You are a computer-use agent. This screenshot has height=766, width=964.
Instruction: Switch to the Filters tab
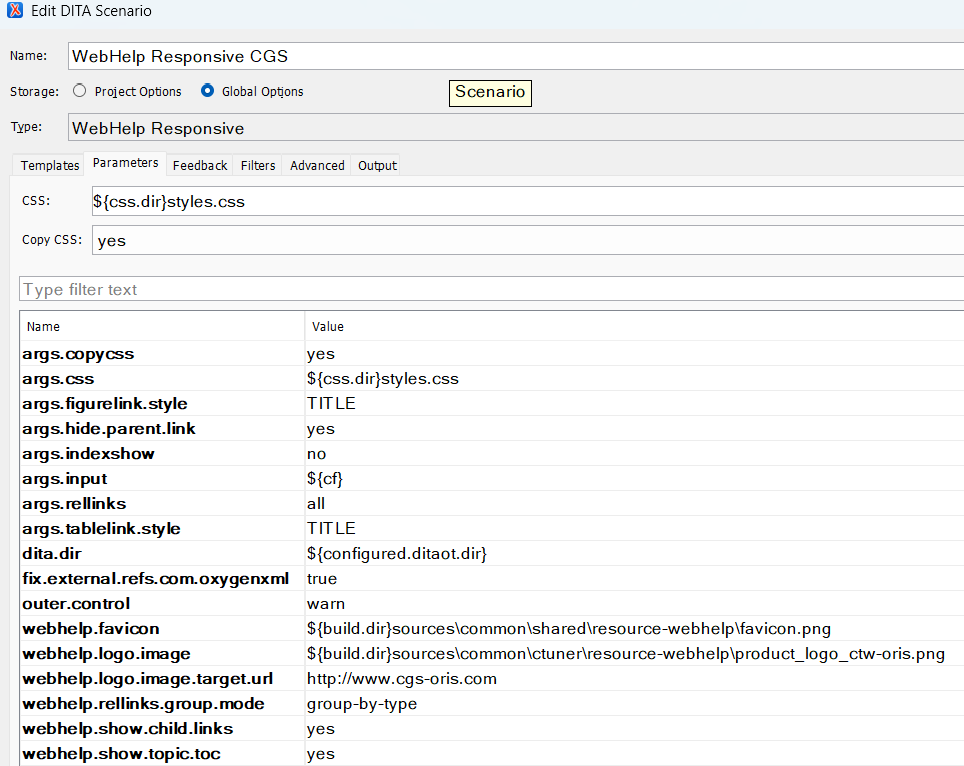(258, 165)
